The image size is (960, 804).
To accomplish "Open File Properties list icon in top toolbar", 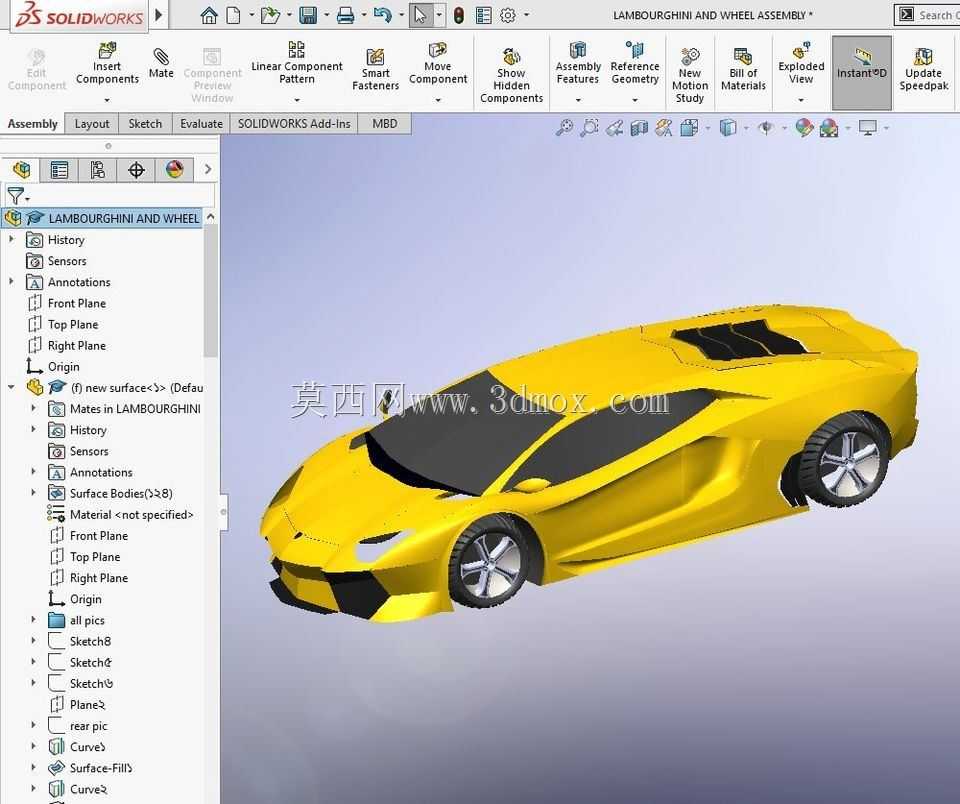I will [x=484, y=15].
